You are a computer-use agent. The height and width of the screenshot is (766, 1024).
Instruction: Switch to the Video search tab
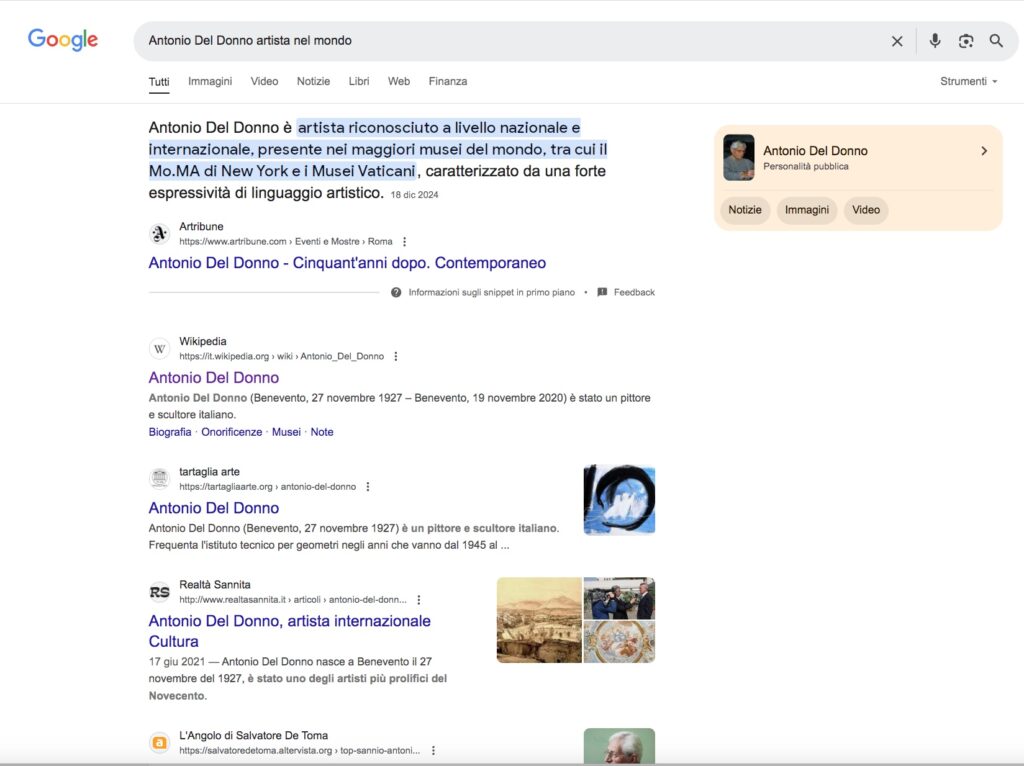pyautogui.click(x=264, y=82)
